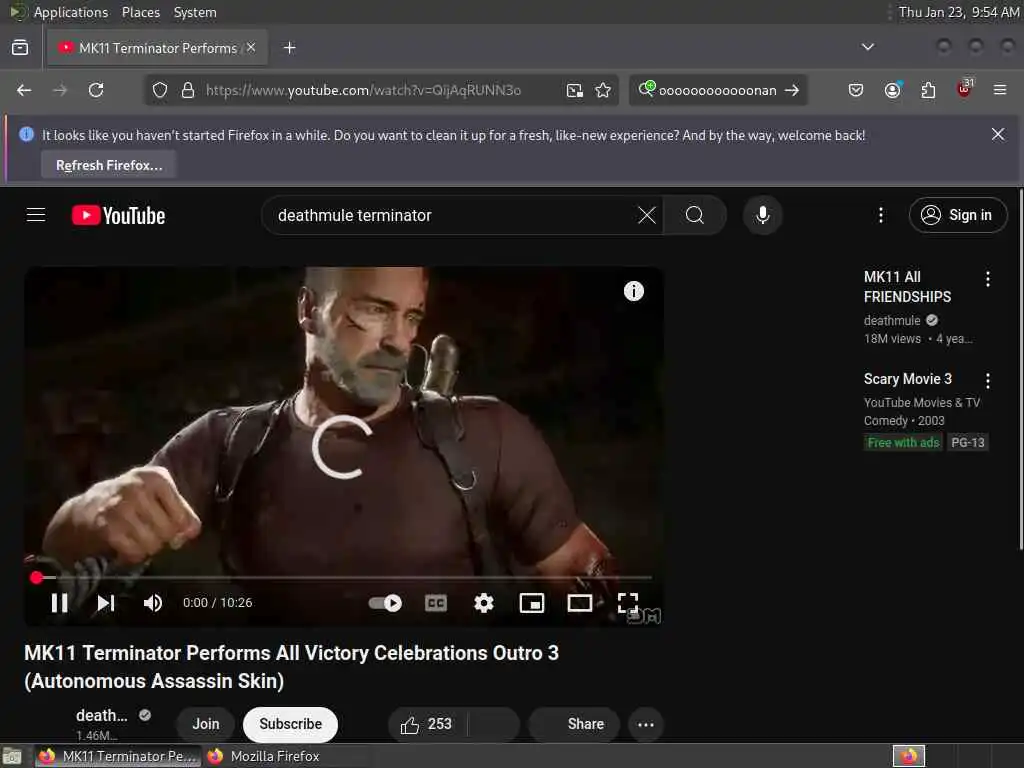The width and height of the screenshot is (1024, 768).
Task: Click the show desktop button in taskbar
Action: pyautogui.click(x=12, y=756)
